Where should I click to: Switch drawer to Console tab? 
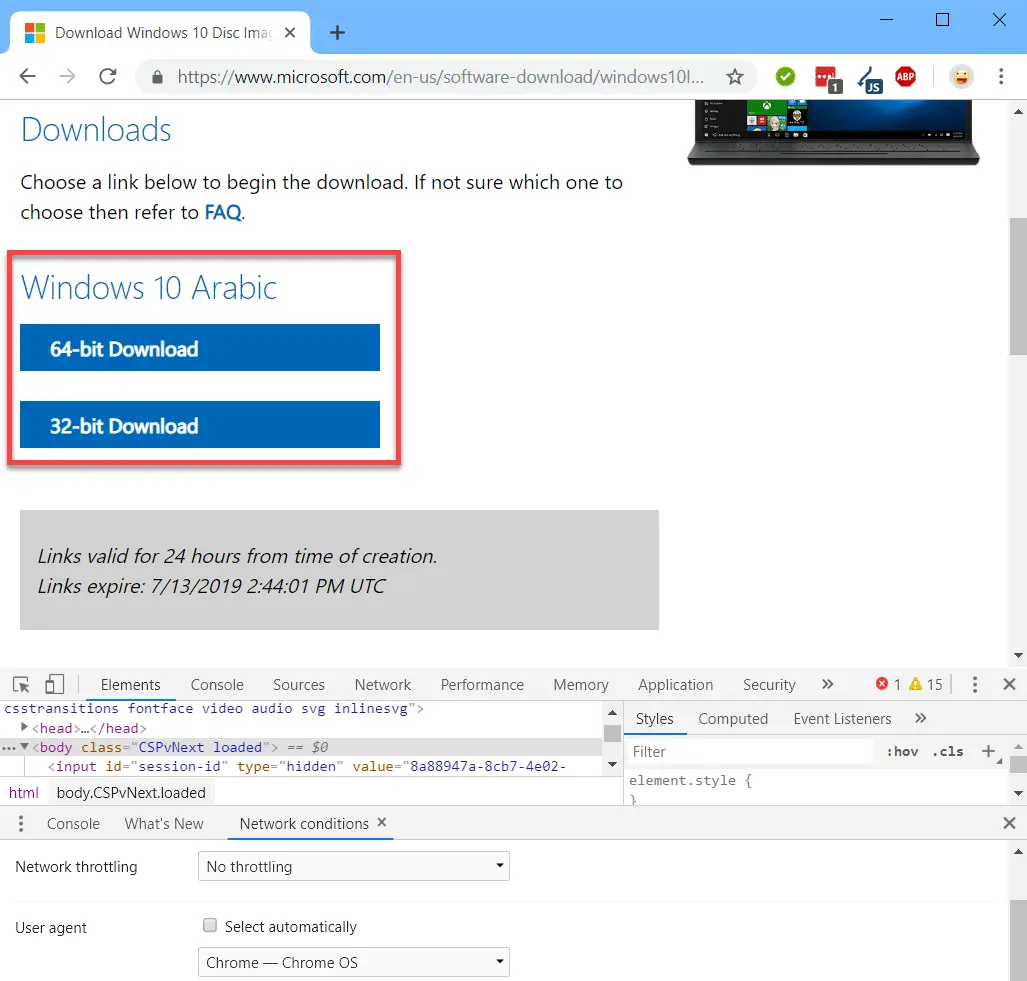tap(73, 823)
